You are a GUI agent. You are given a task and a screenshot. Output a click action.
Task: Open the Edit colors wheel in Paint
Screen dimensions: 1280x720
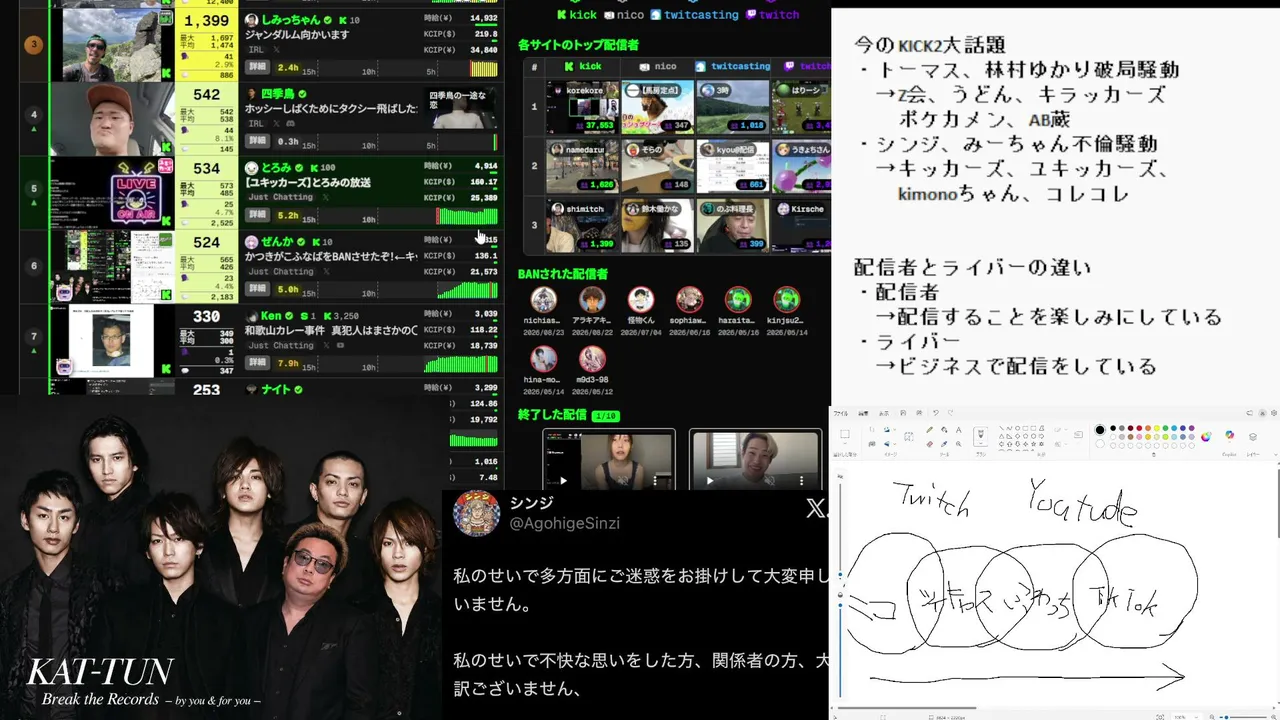(x=1206, y=436)
